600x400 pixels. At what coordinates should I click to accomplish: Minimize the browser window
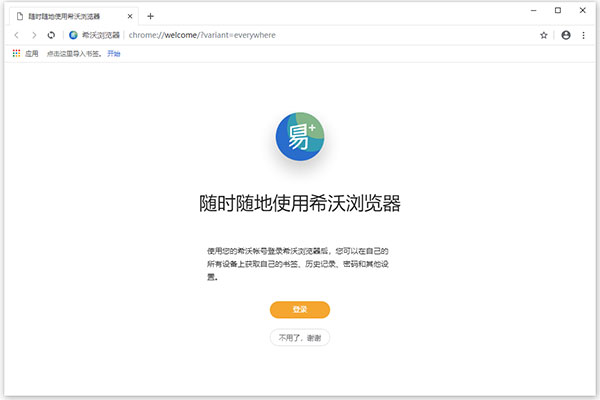tap(533, 11)
